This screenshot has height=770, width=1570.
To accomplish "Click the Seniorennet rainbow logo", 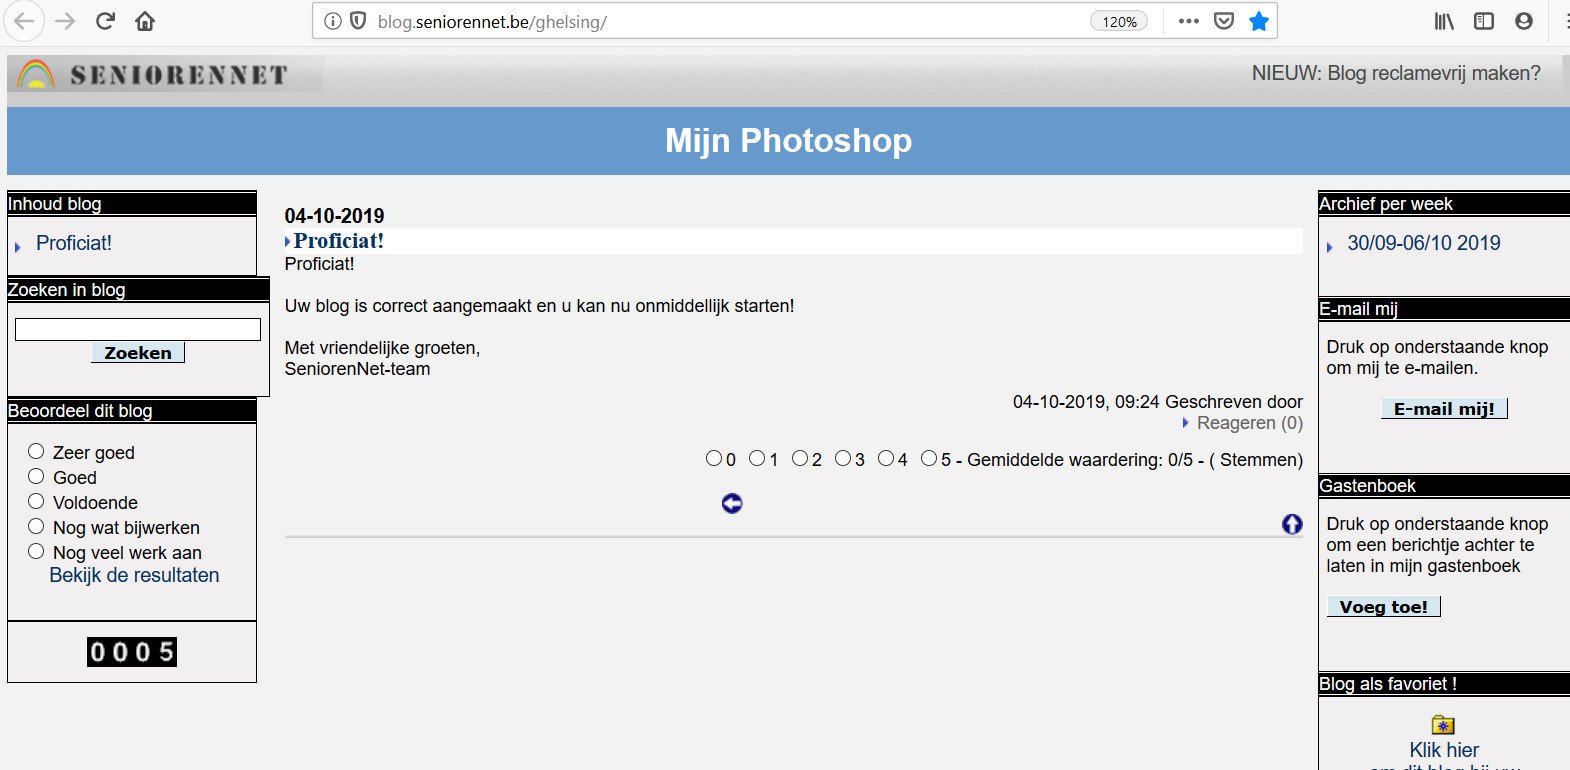I will point(37,74).
